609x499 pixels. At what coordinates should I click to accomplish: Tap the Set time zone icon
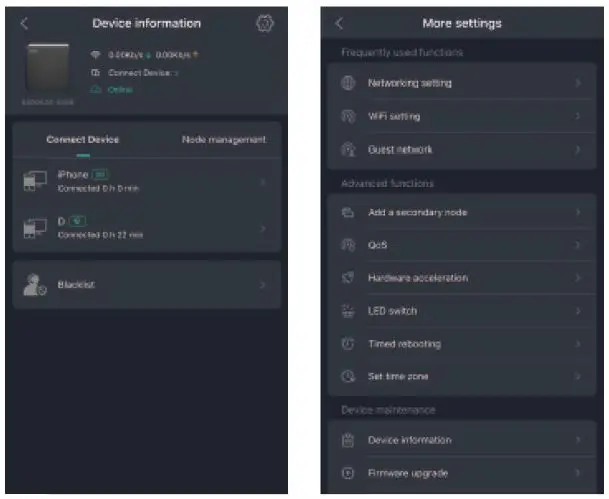click(348, 376)
